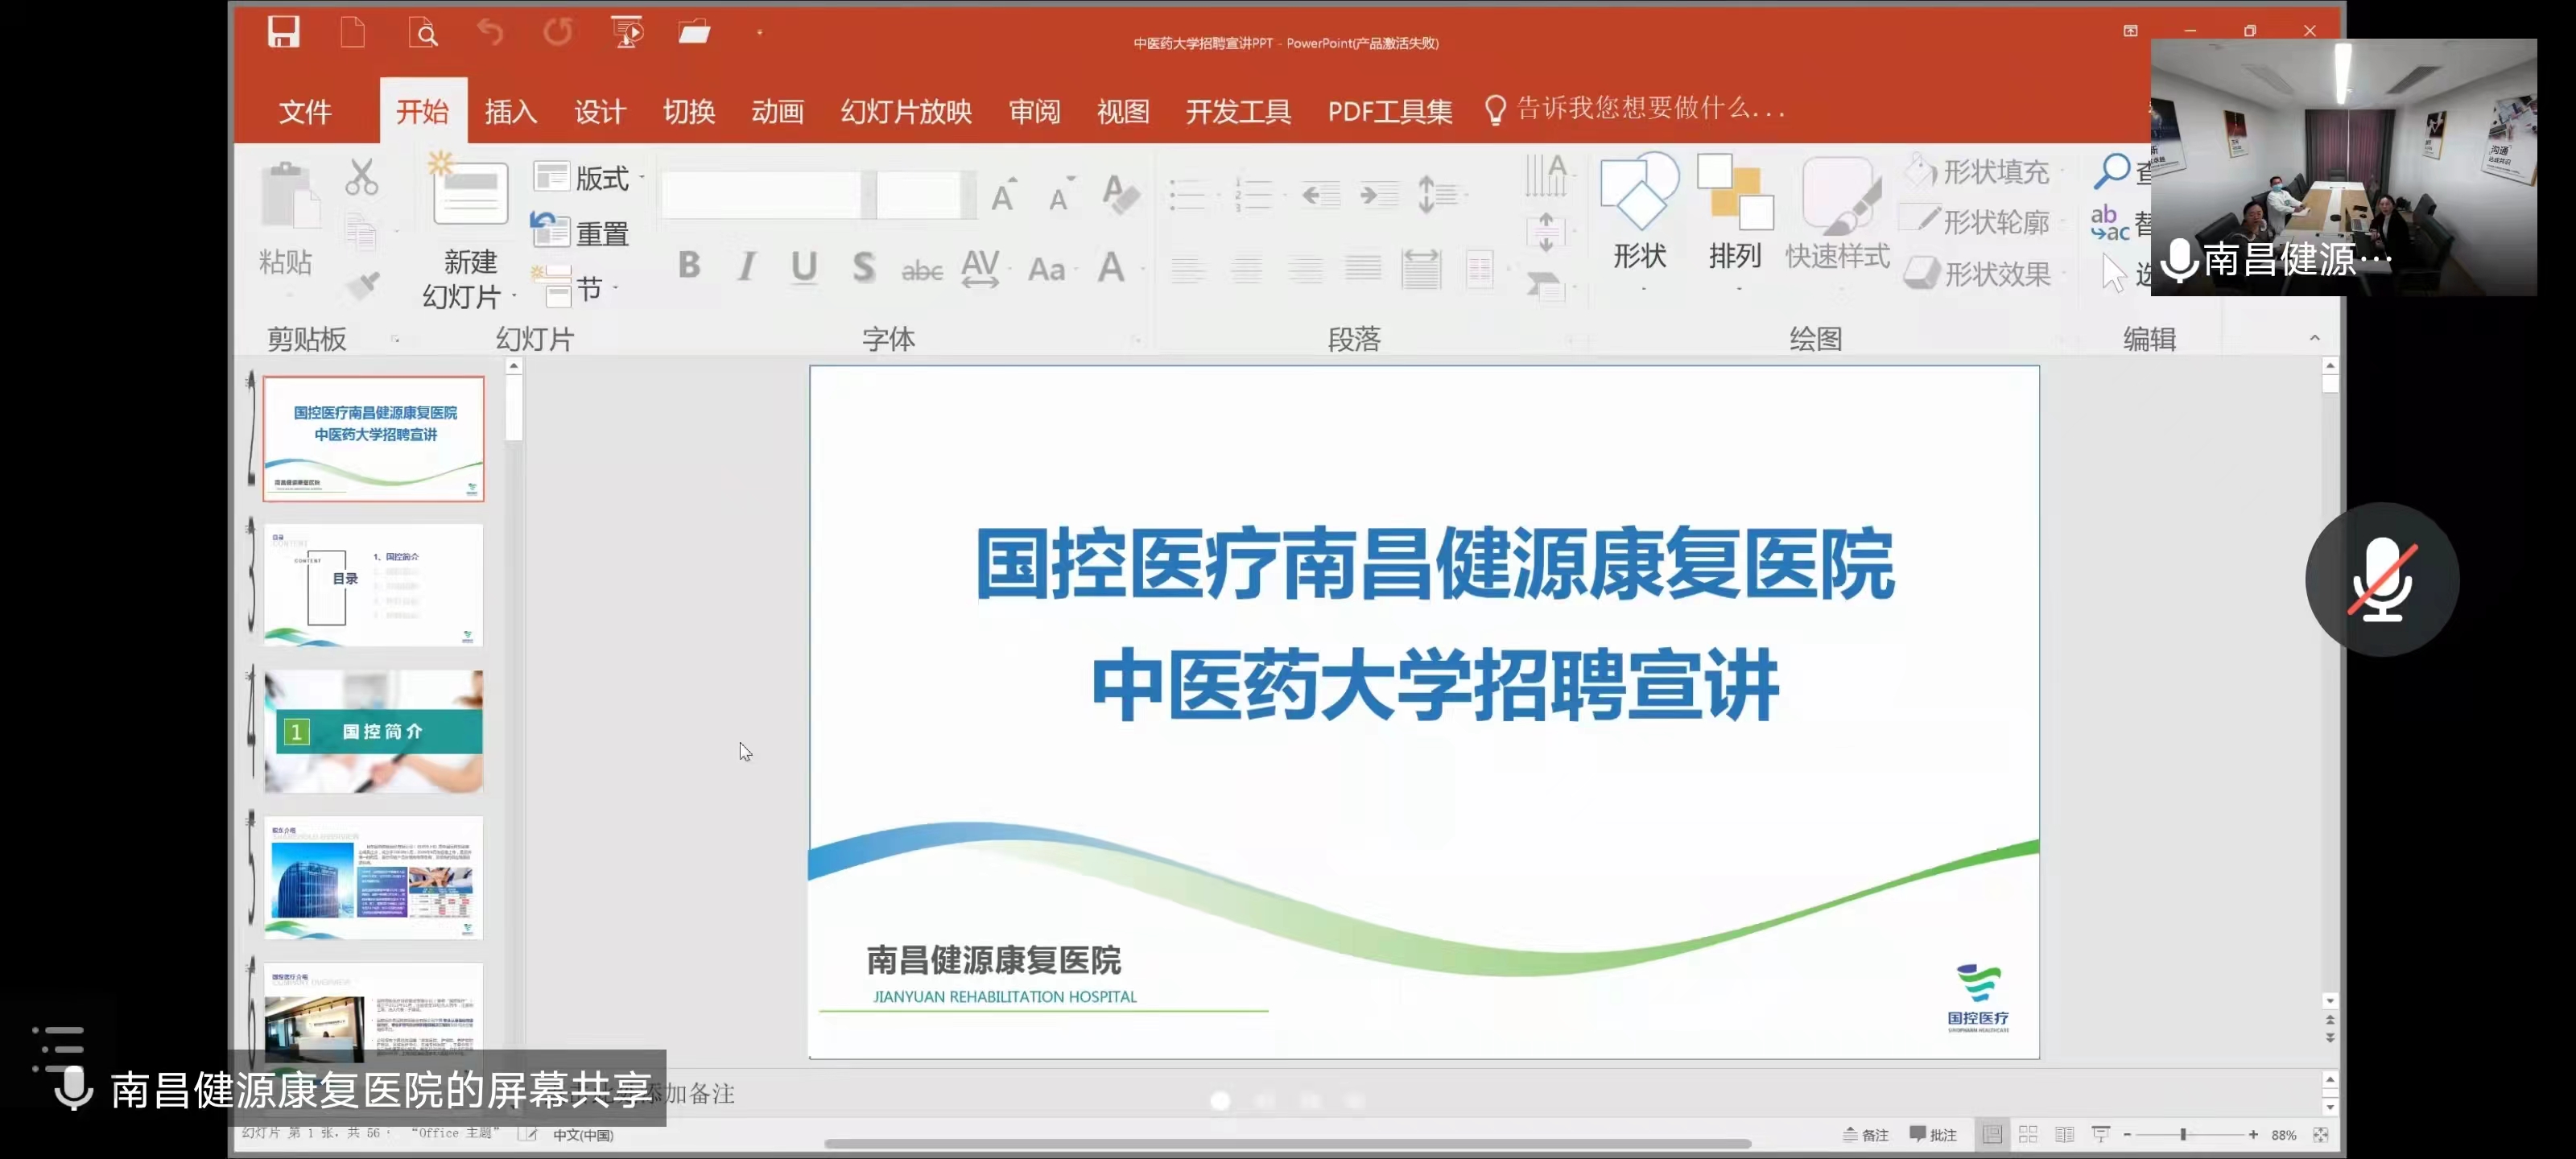Screen dimensions: 2576x1159
Task: Click the Undo arrow icon
Action: coord(490,32)
